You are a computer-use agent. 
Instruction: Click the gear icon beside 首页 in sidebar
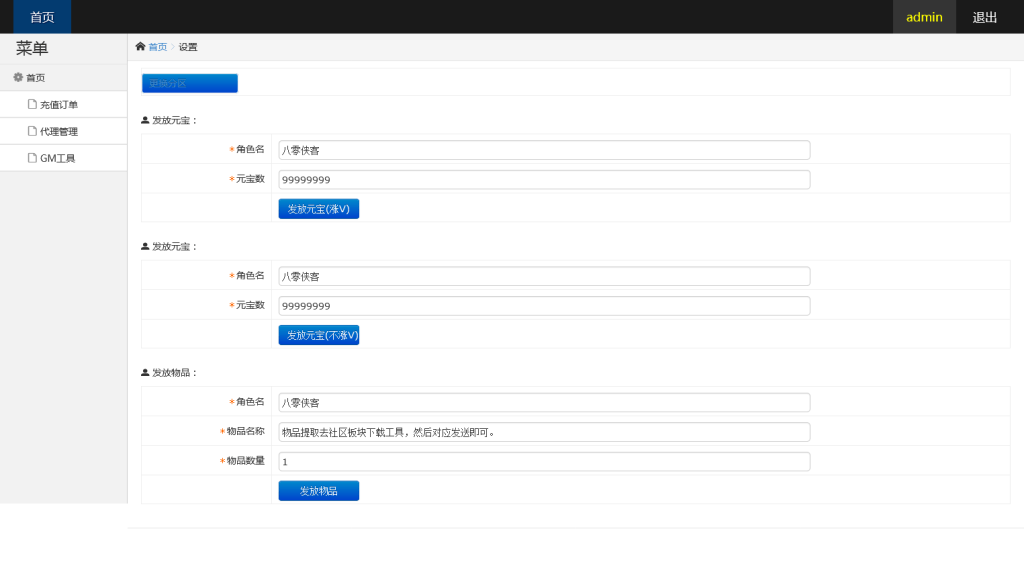point(18,77)
